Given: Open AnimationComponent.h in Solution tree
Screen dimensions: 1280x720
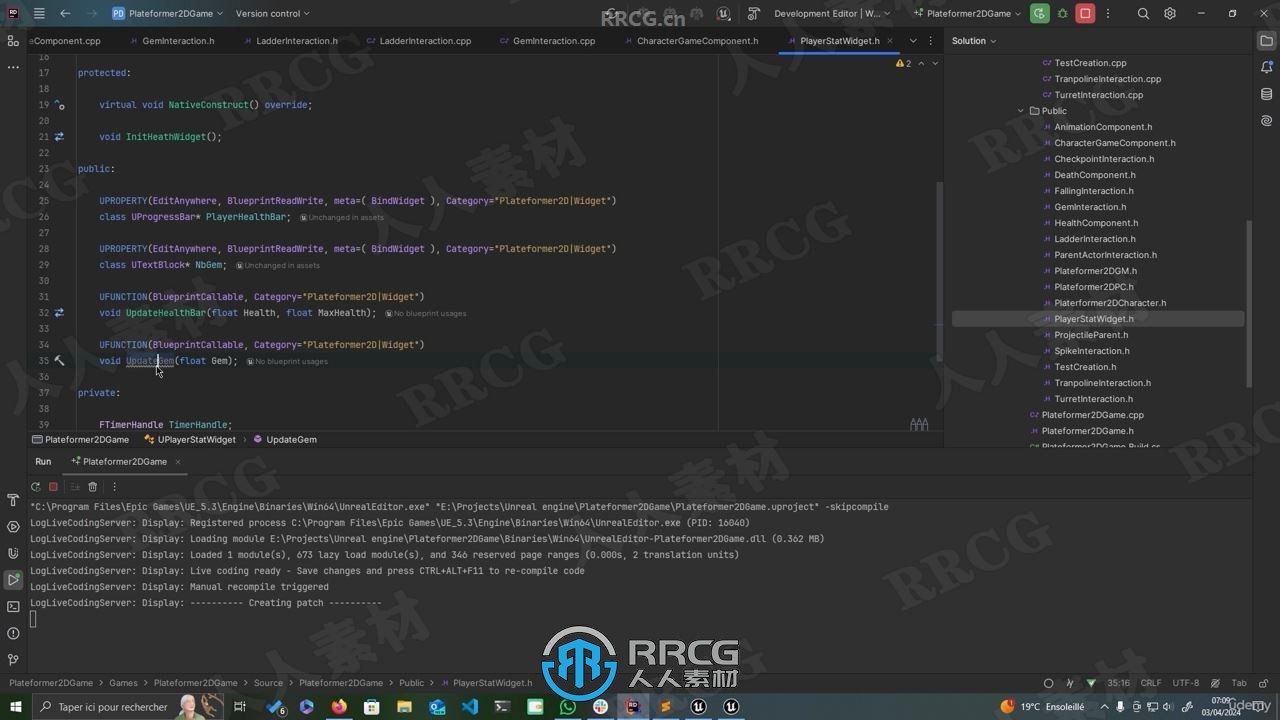Looking at the screenshot, I should click(x=1103, y=127).
